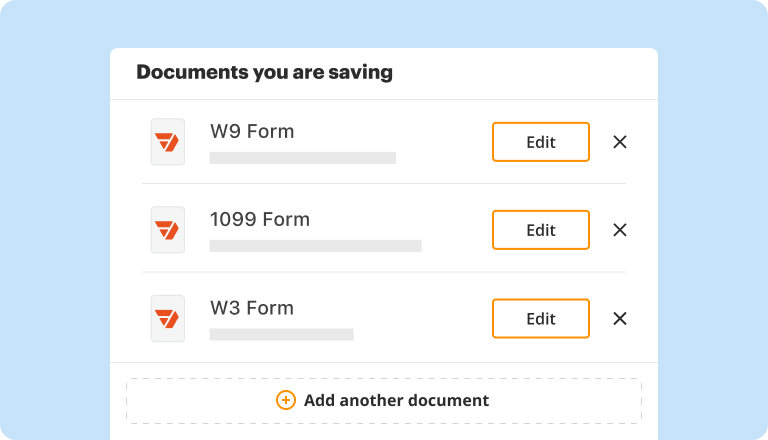Click the 1099 Form document icon
This screenshot has width=768, height=440.
(167, 230)
